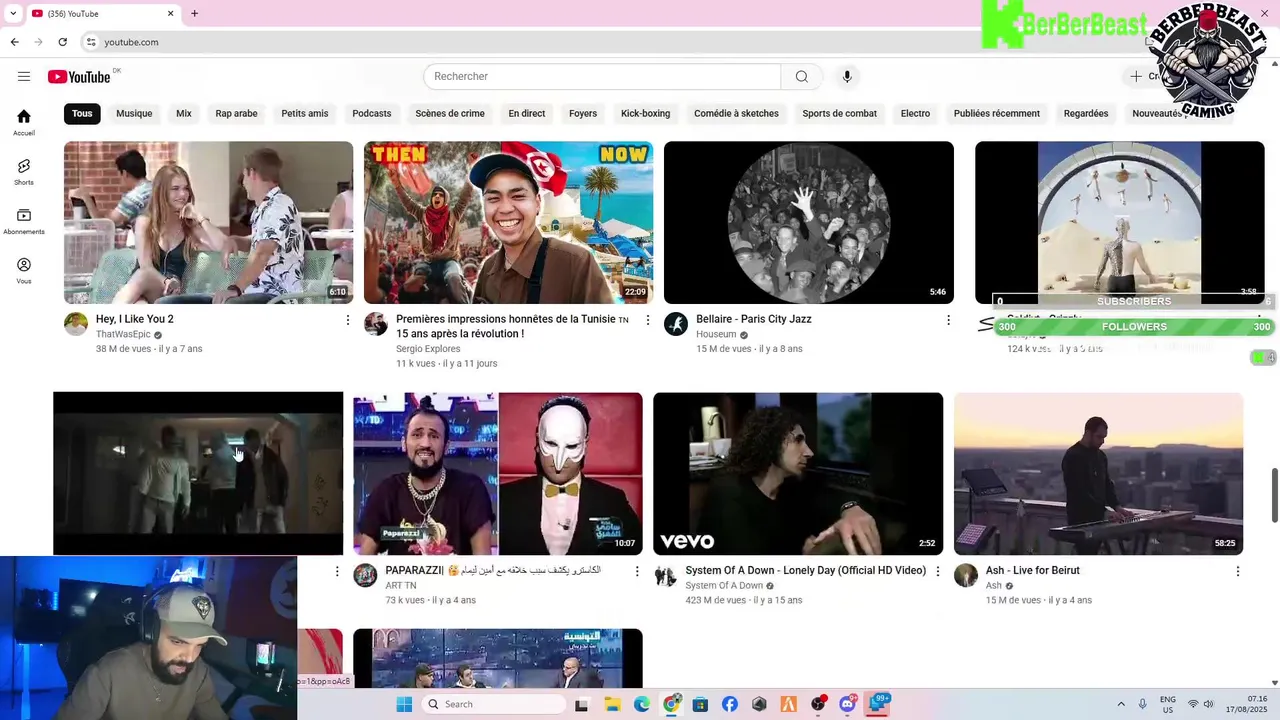Open Facebook from the taskbar
The height and width of the screenshot is (720, 1280).
729,704
